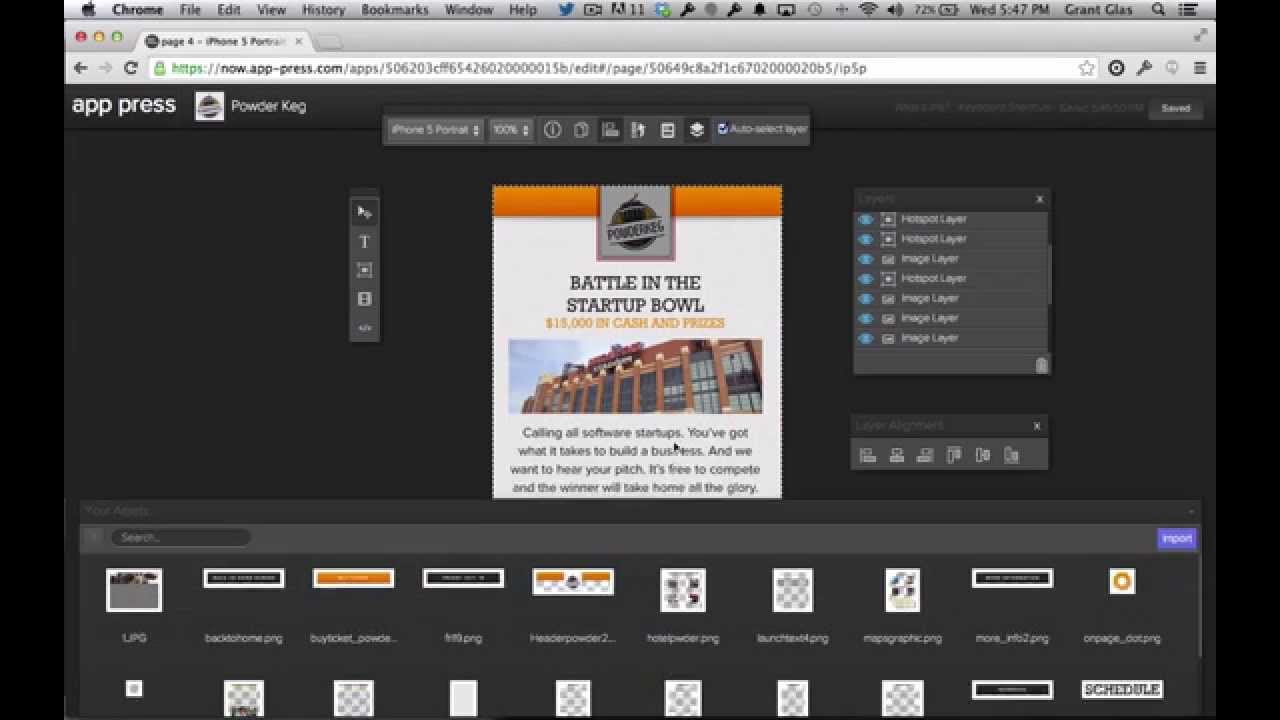Hide the Image Layer between two Hotspot Layers

pos(866,259)
